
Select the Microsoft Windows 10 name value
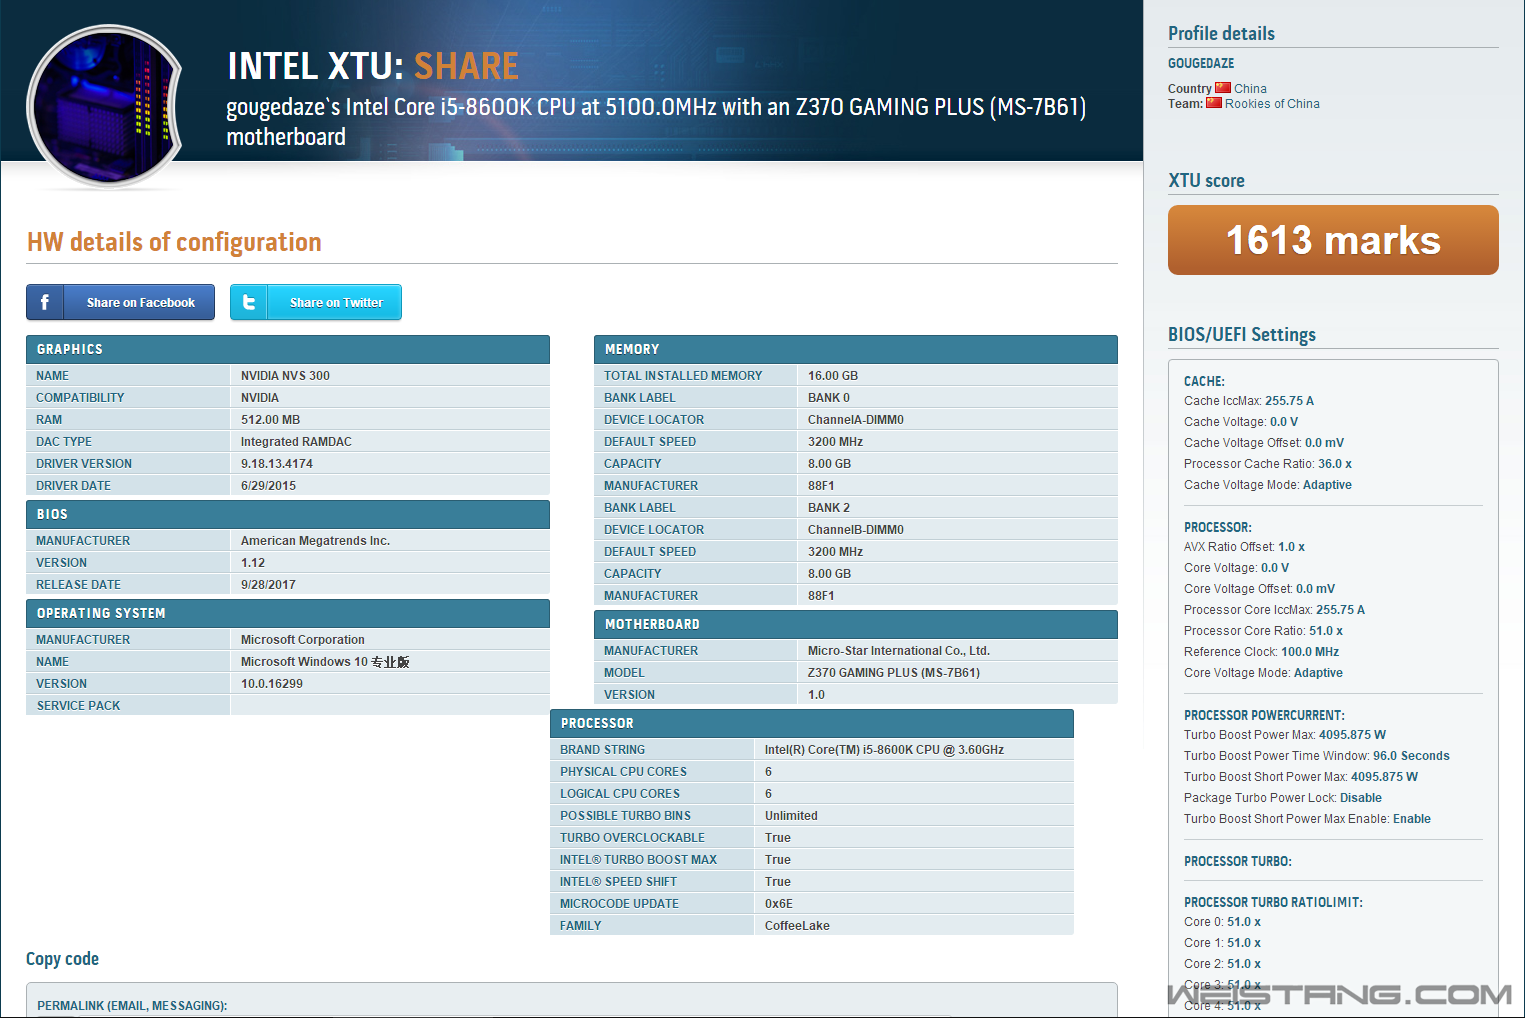coord(325,662)
